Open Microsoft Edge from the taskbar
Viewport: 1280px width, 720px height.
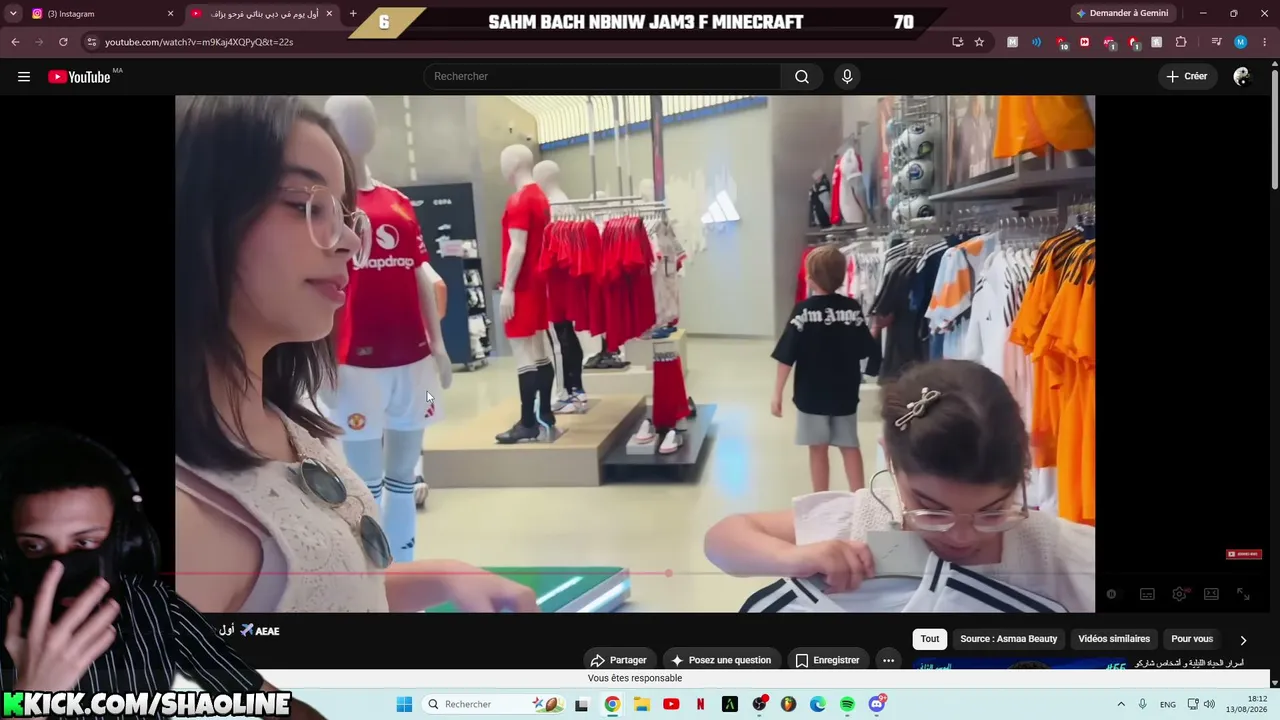click(818, 704)
